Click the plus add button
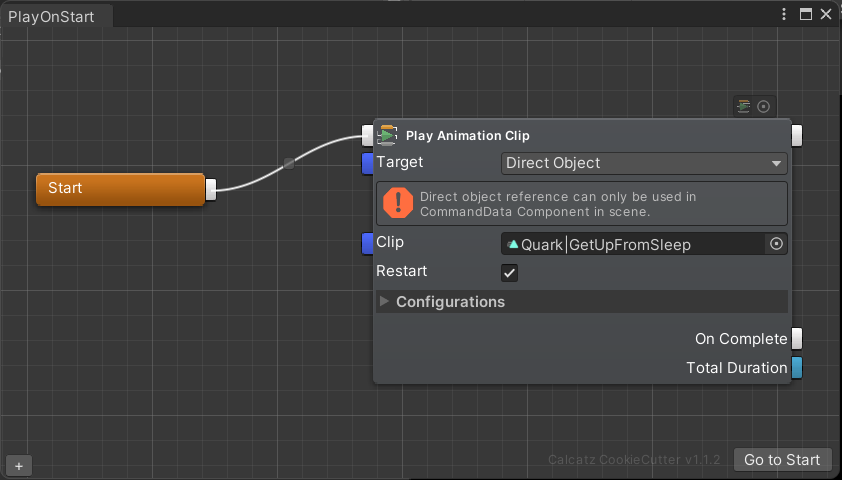Screen dimensions: 842x480 coord(19,466)
